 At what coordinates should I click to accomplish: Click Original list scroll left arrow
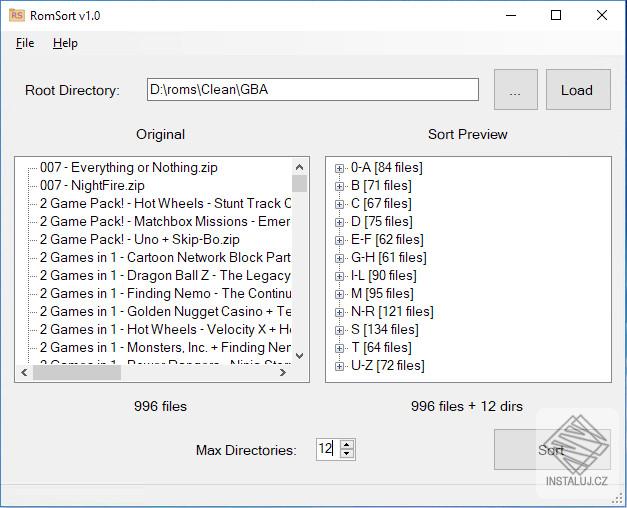pos(24,372)
